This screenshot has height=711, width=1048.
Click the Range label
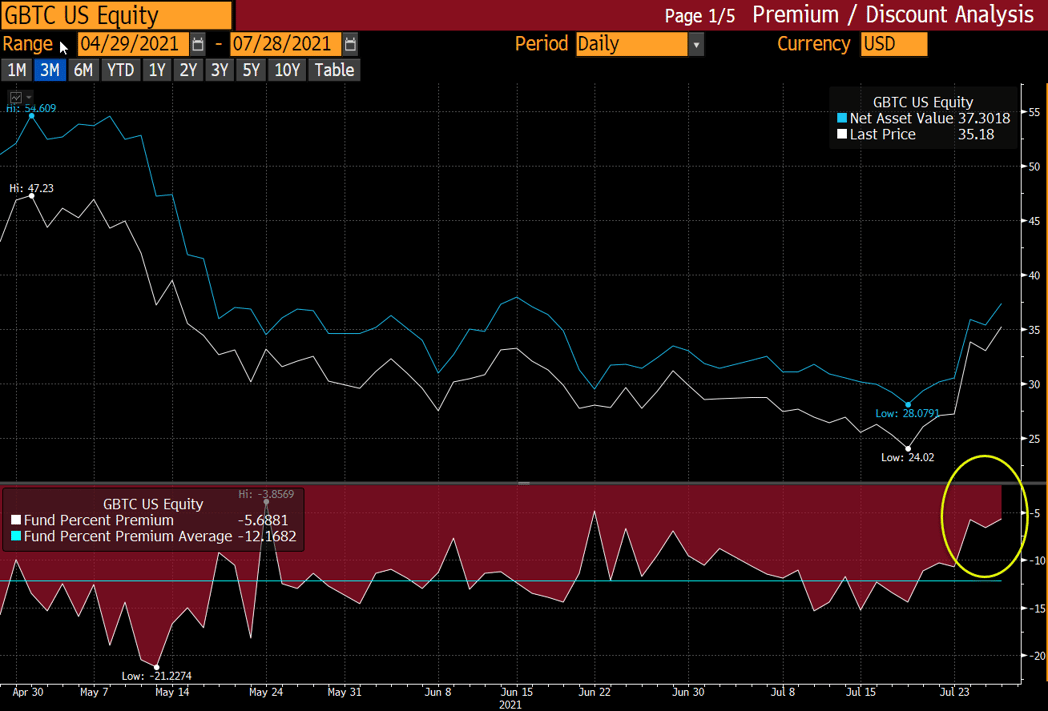point(27,44)
